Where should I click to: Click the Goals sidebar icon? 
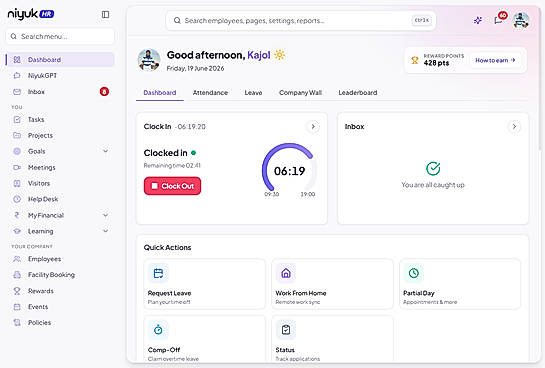[17, 151]
